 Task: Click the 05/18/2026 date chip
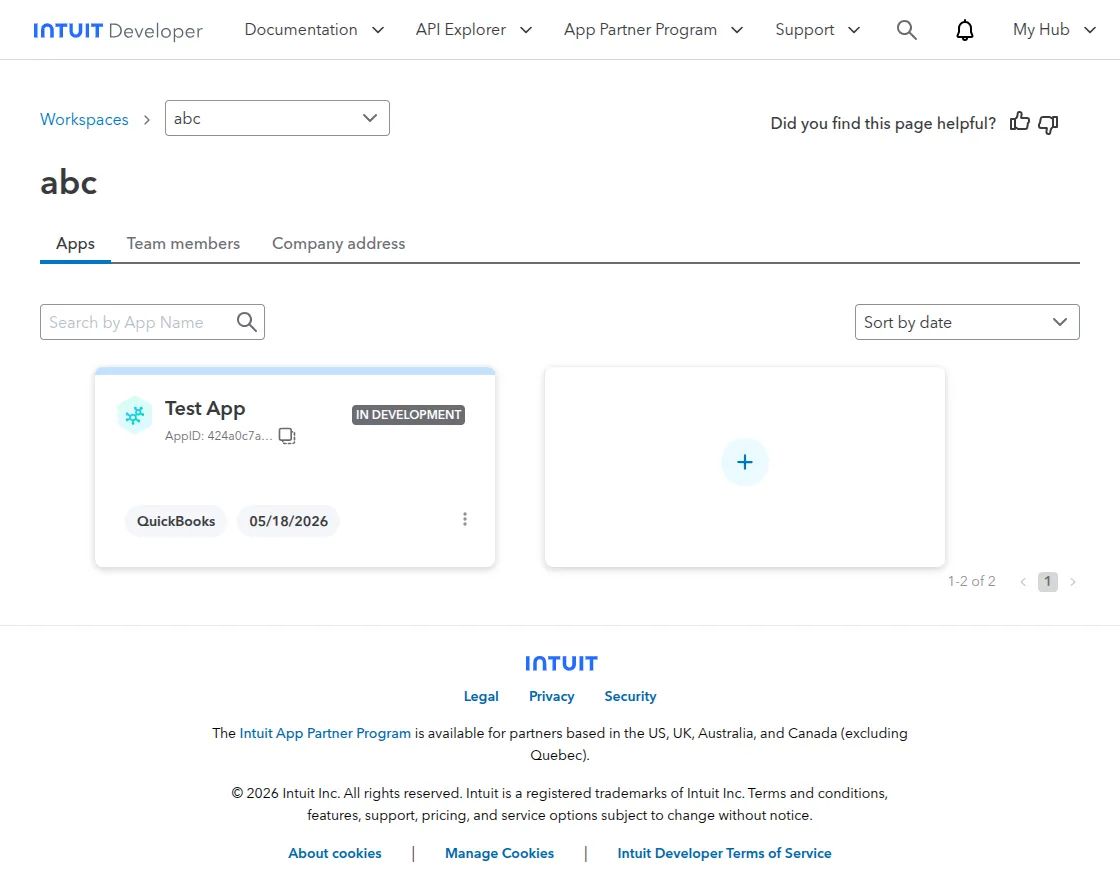(289, 521)
